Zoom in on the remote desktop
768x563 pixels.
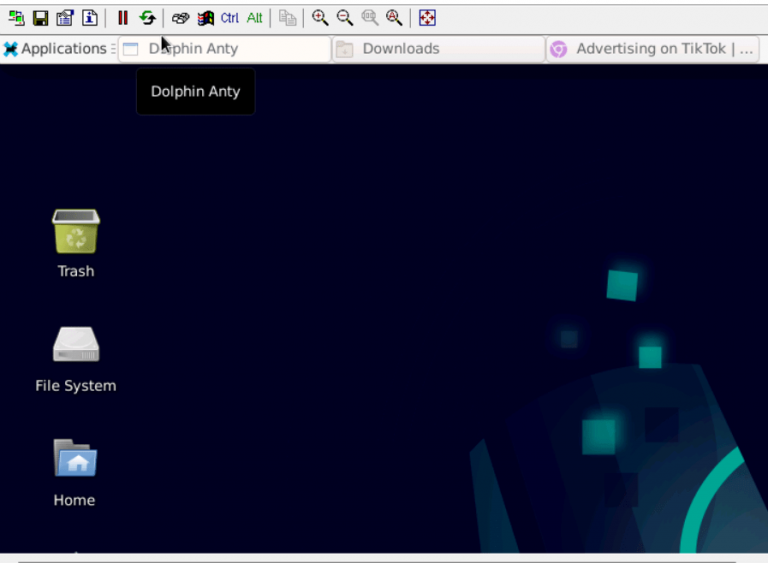(x=320, y=18)
